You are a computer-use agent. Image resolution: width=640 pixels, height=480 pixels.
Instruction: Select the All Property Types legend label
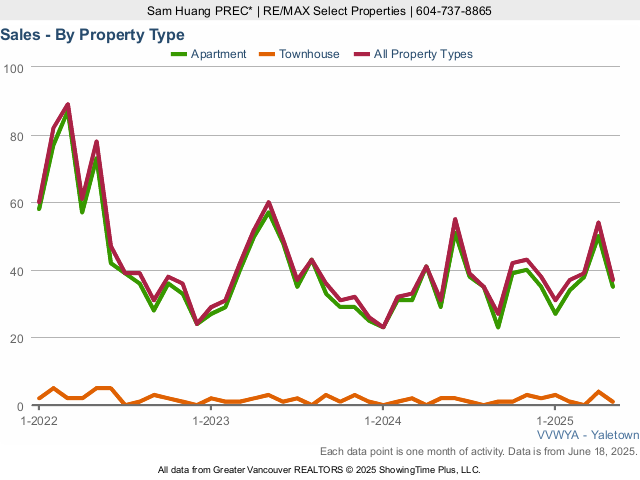[423, 54]
